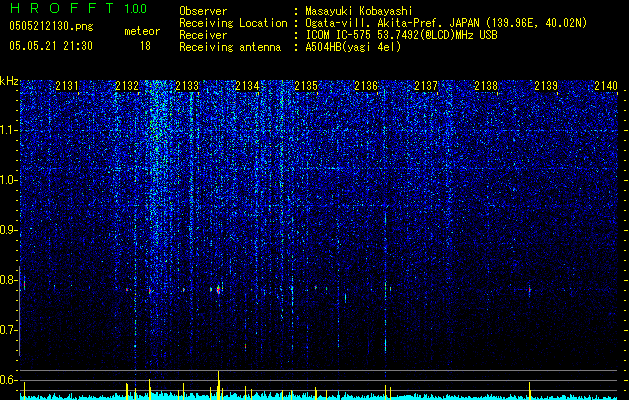The image size is (629, 400).
Task: Click the 2131 time tick label
Action: [67, 86]
